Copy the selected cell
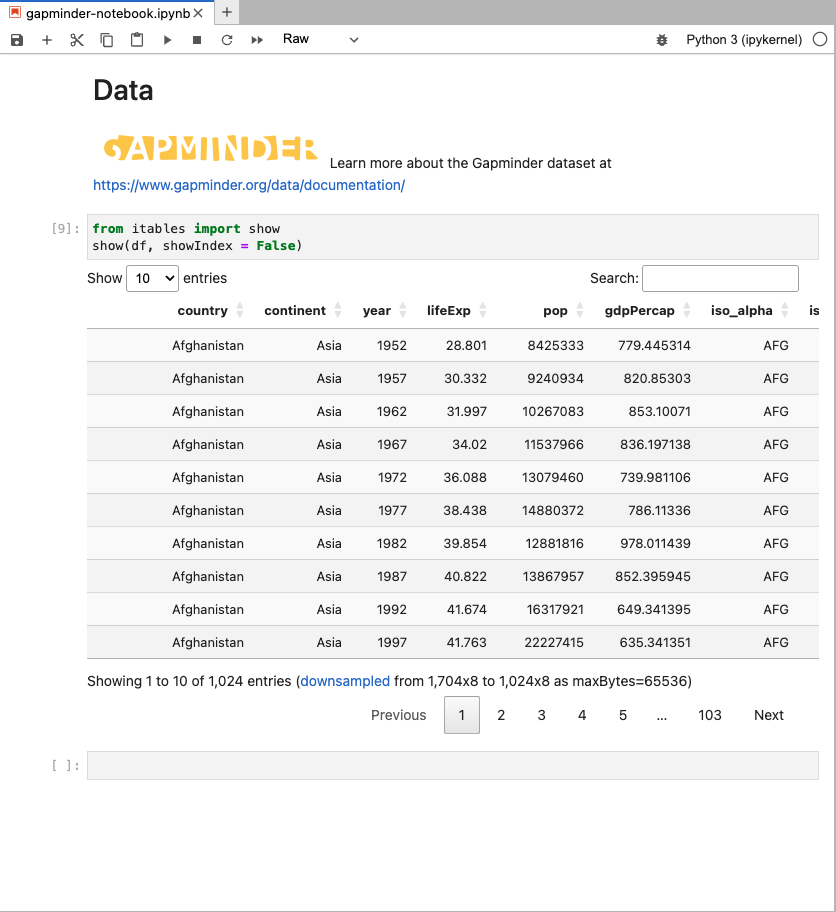This screenshot has height=912, width=836. tap(106, 40)
